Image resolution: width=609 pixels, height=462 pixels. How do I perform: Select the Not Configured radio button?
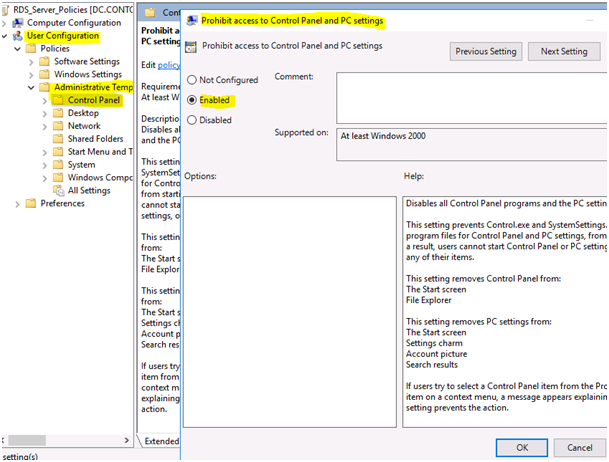[x=192, y=80]
